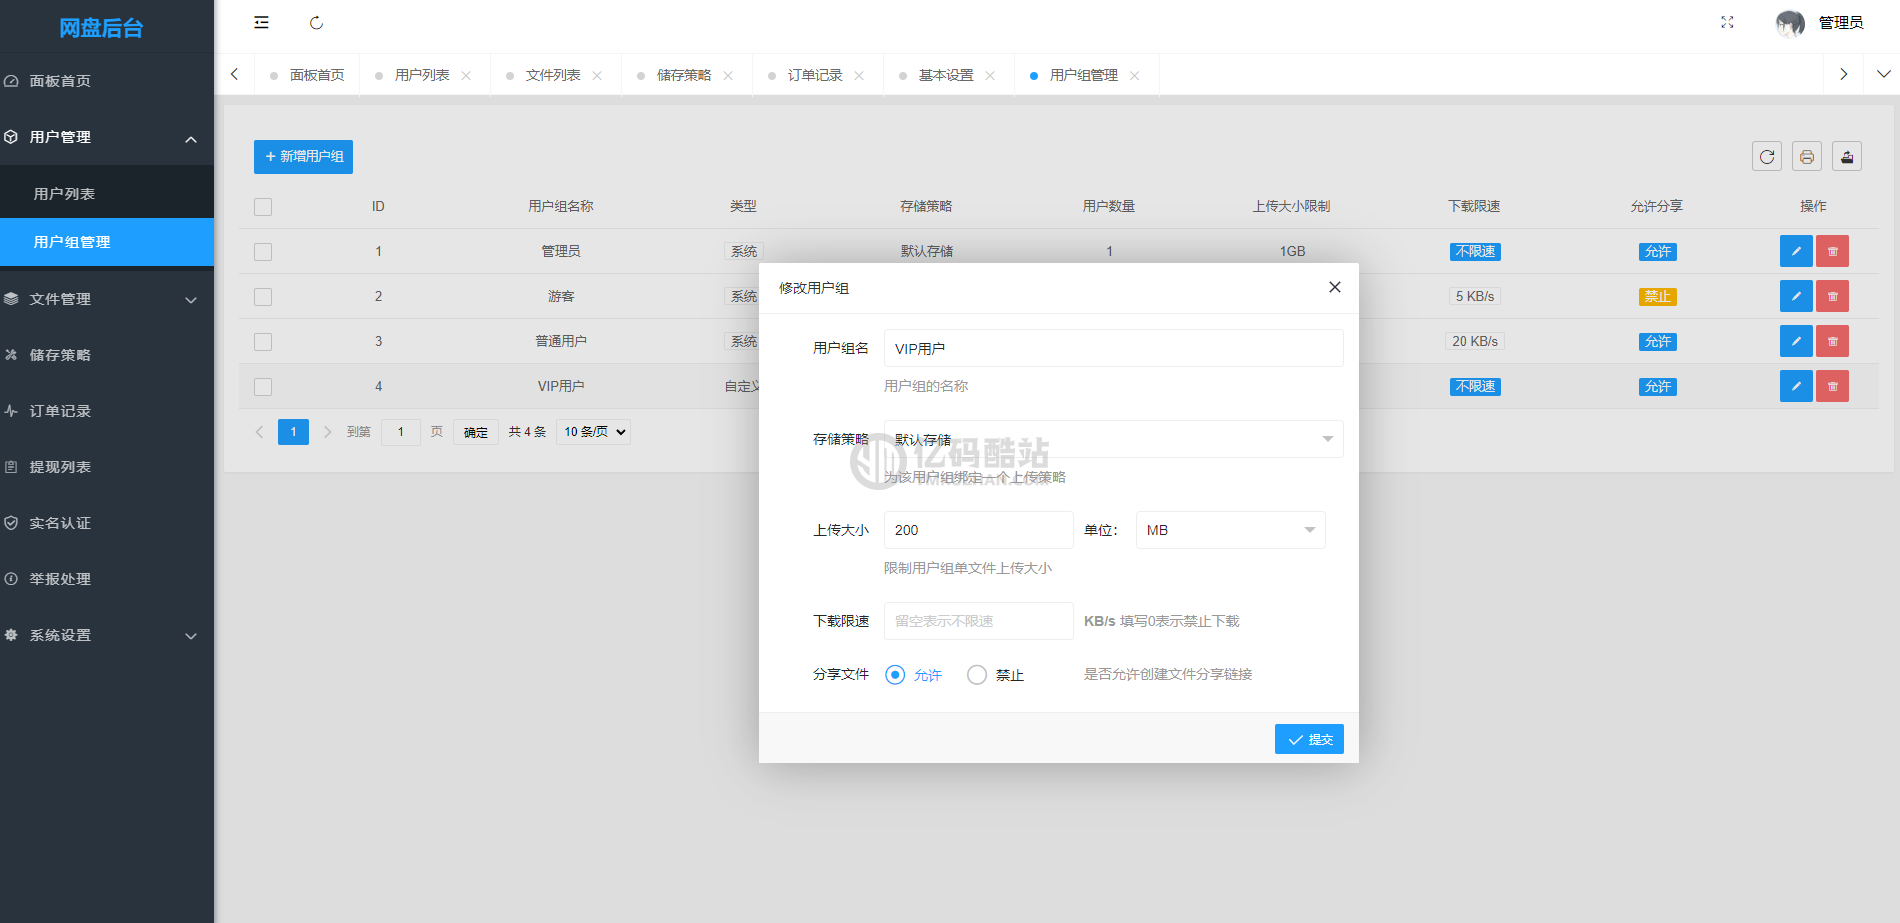Viewport: 1900px width, 923px height.
Task: Open the 单位 MB unit dropdown
Action: tap(1230, 530)
